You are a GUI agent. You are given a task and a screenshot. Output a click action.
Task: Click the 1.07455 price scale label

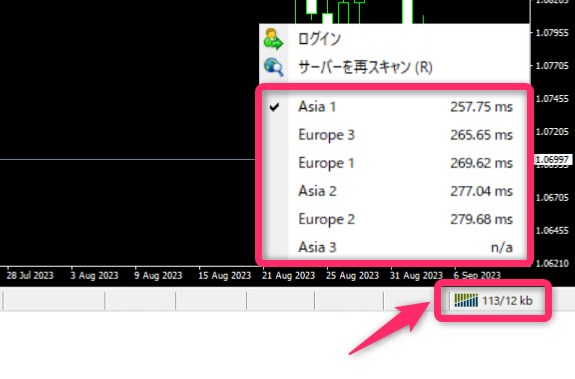[552, 99]
